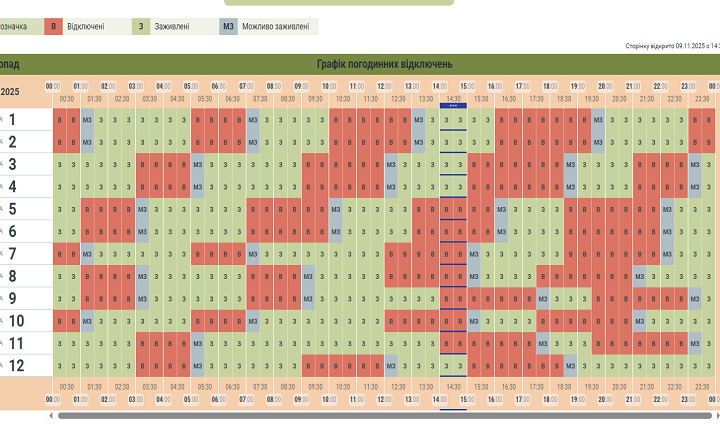This screenshot has width=720, height=430.
Task: Click the small icon beside queue 1
Action: [x=1, y=120]
